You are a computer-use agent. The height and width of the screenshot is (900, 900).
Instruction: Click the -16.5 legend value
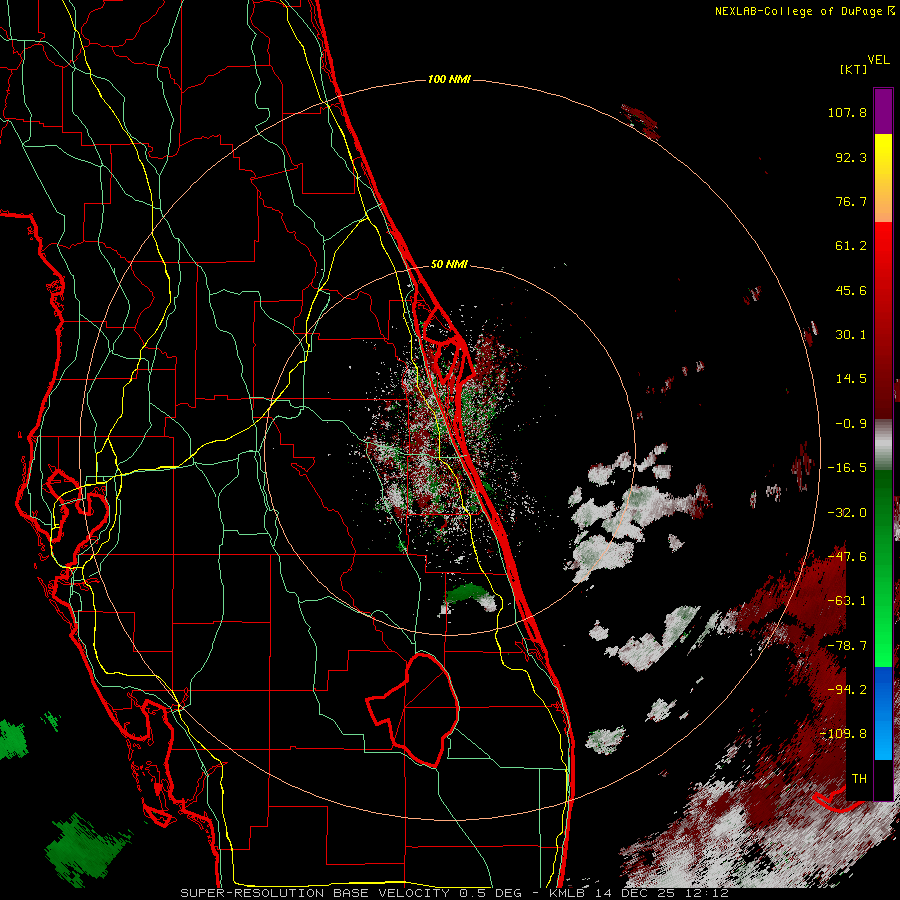click(x=847, y=468)
